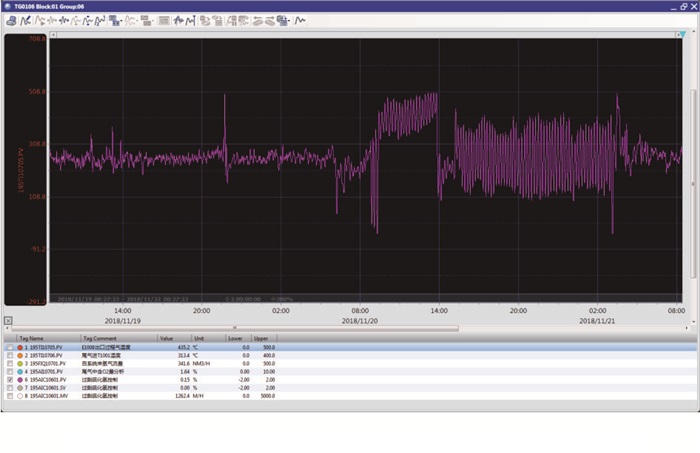
Task: Tick the checkbox for tag 195AI10701.PV
Action: click(10, 371)
